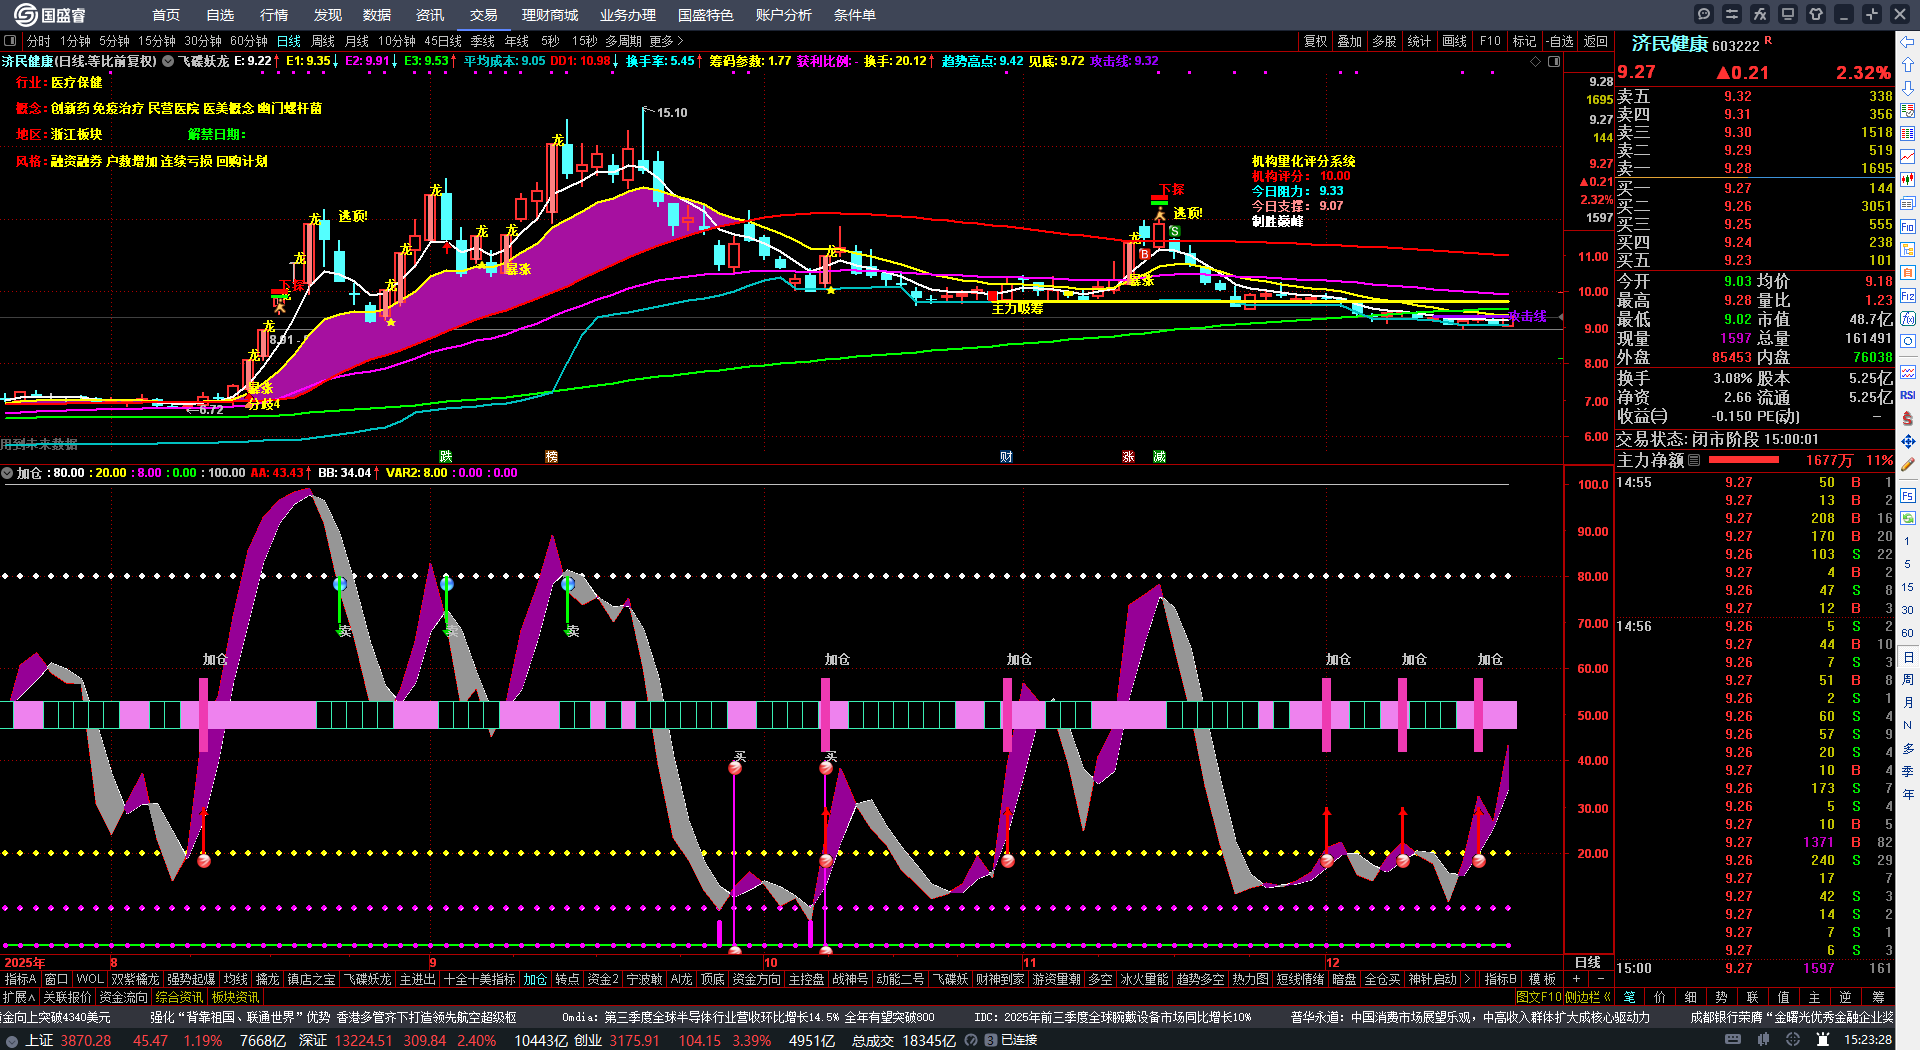Screen dimensions: 1920x1050
Task: Expand the 扩展 panel at bottom left
Action: coord(19,996)
